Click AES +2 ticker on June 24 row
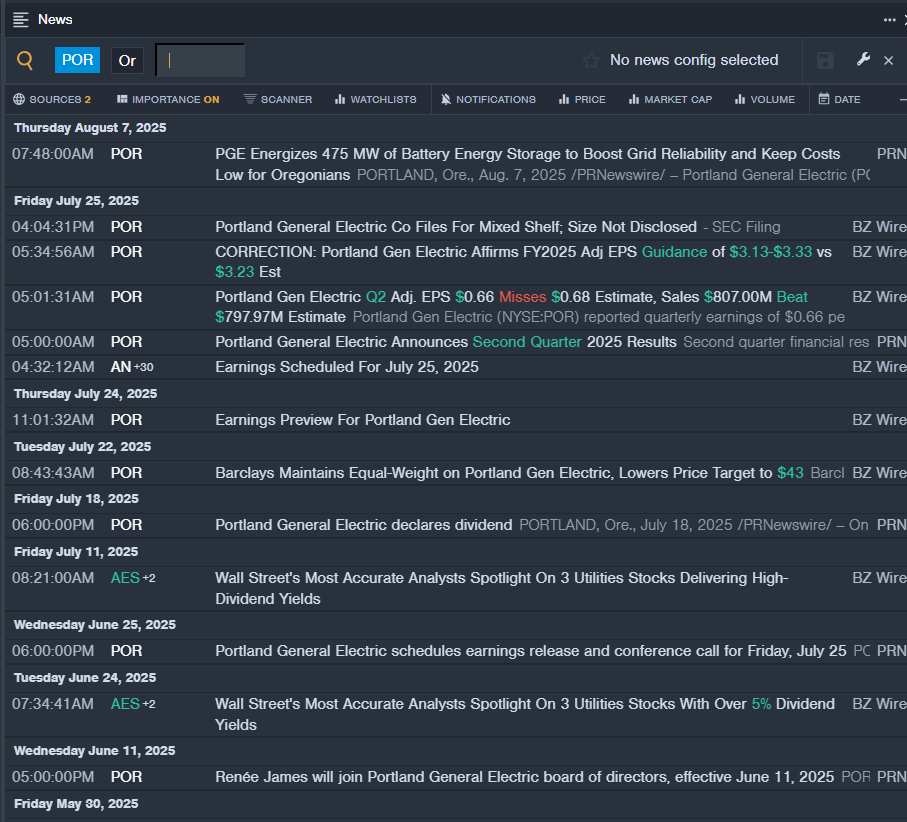 coord(133,704)
